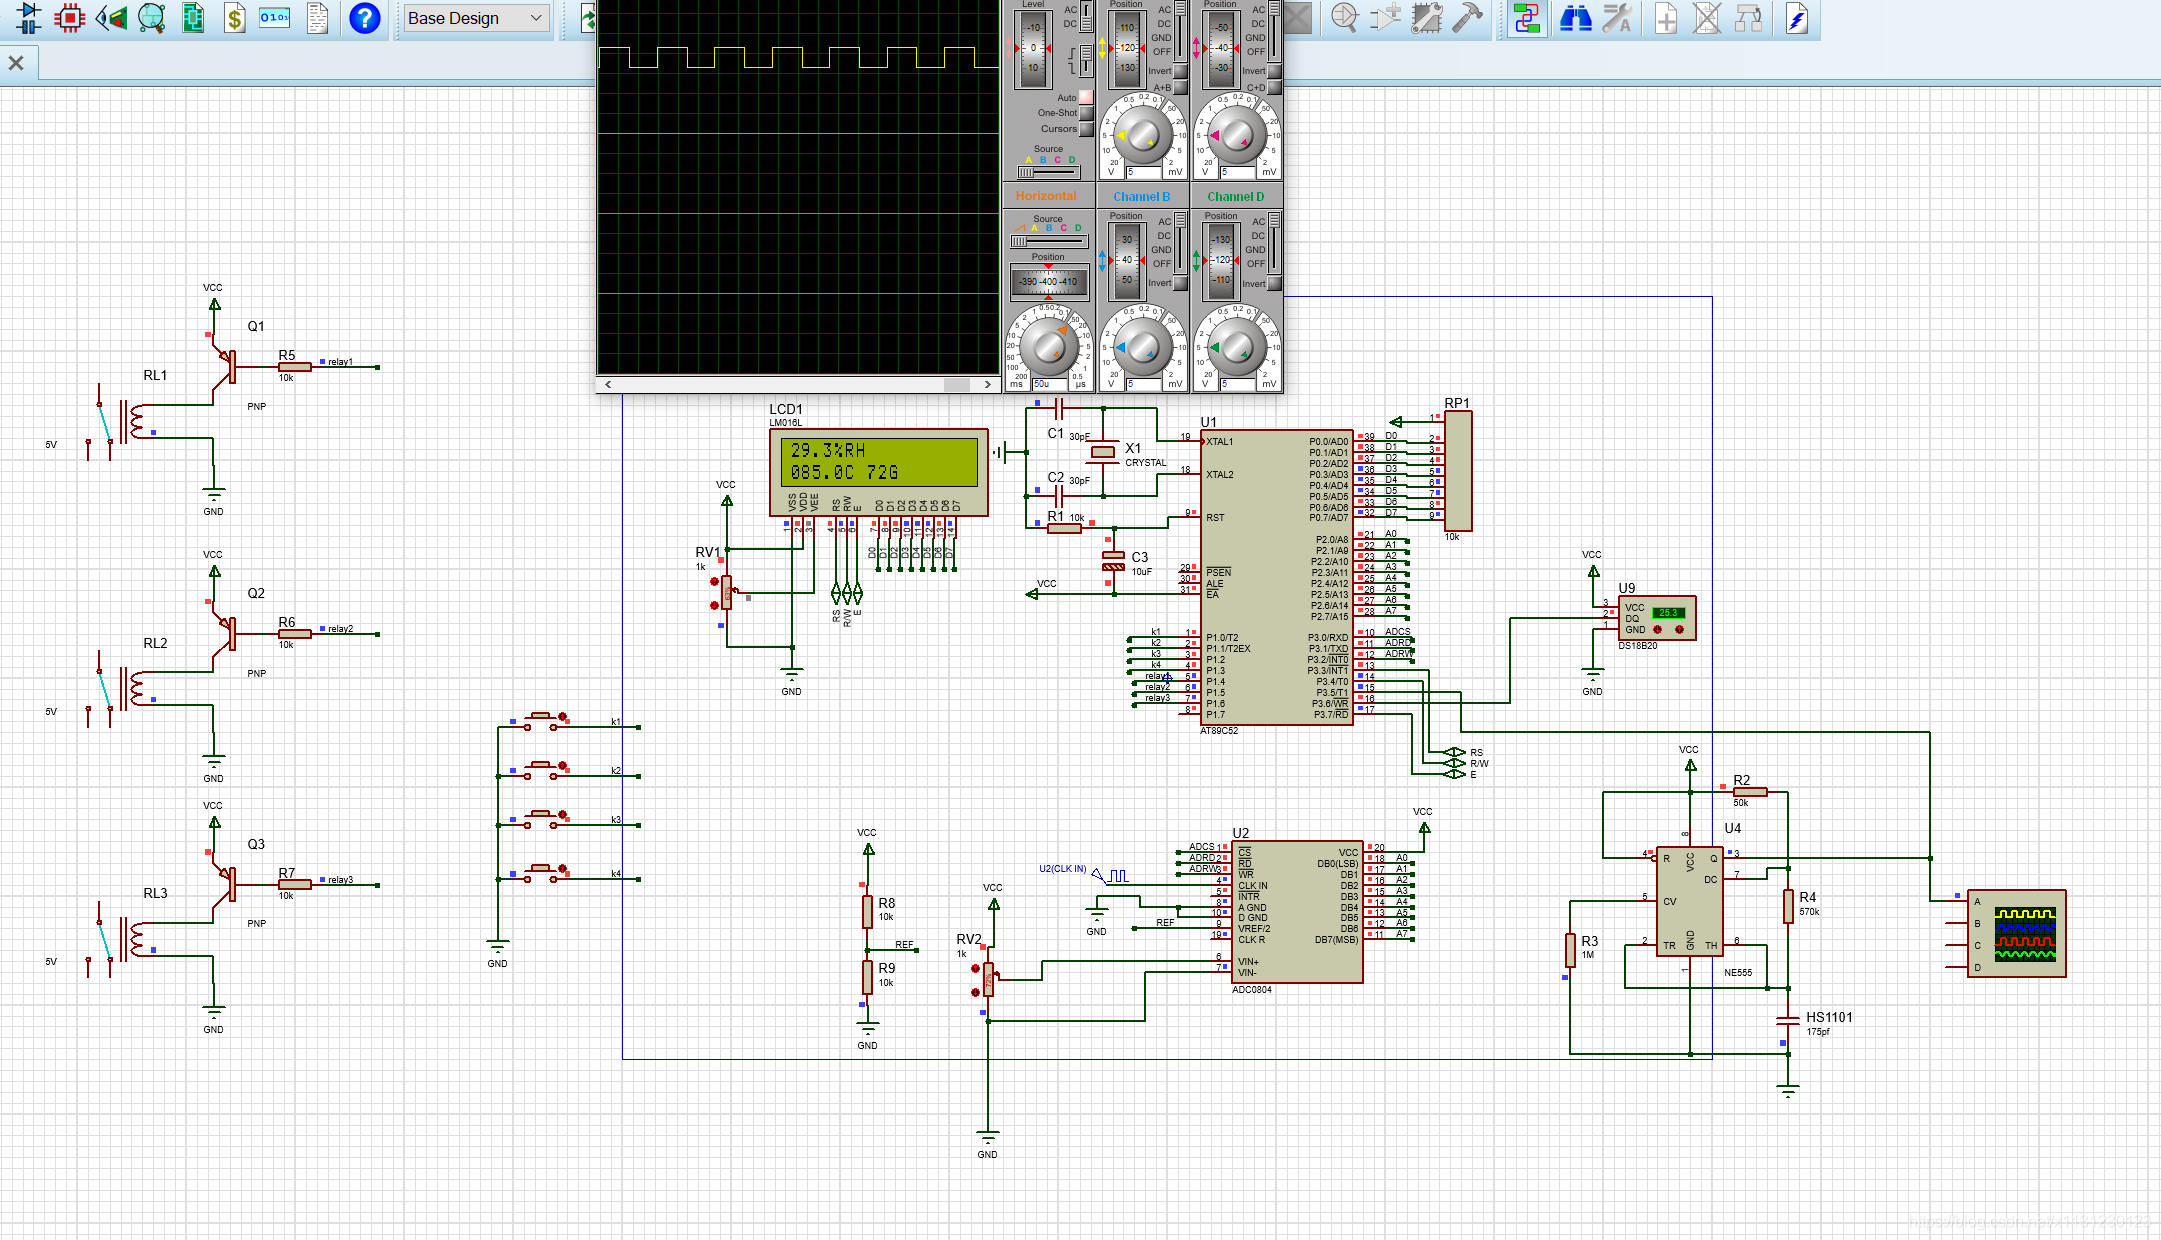Toggle Invert under lower Channel B
The width and height of the screenshot is (2161, 1240).
1181,283
